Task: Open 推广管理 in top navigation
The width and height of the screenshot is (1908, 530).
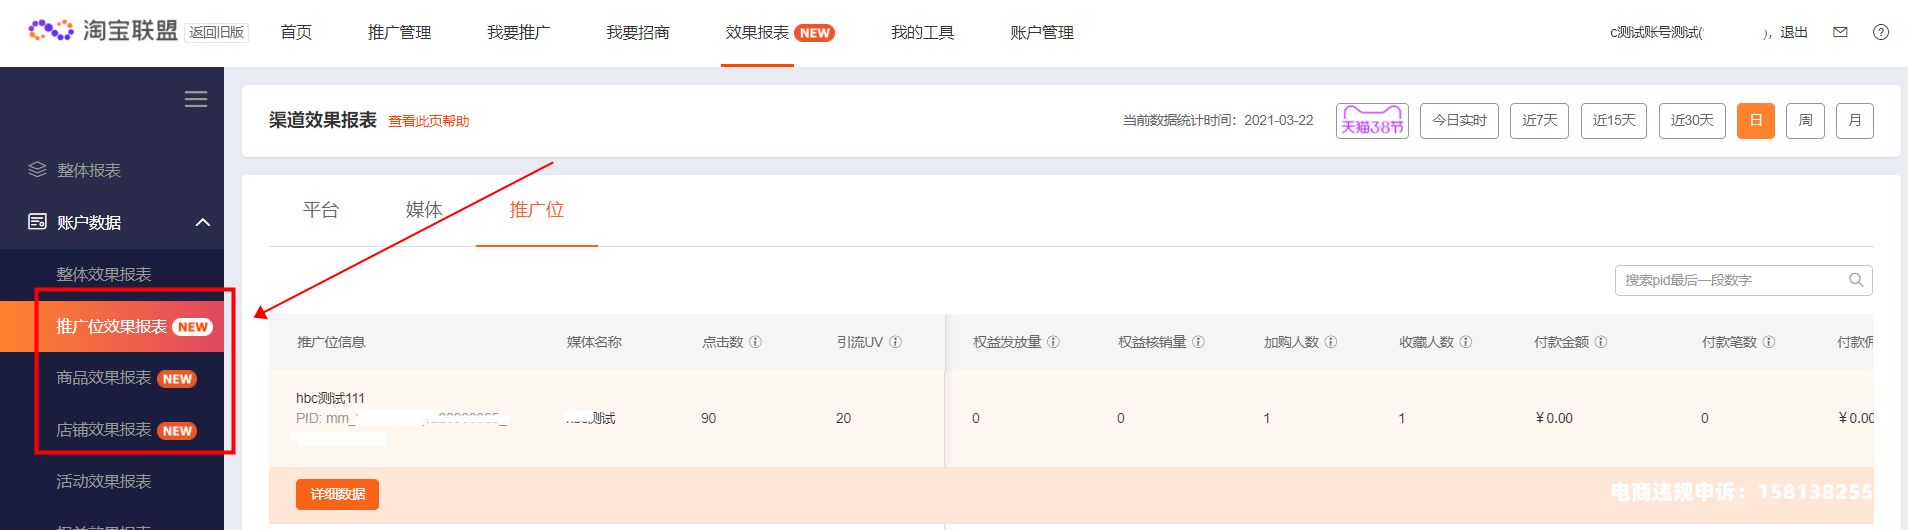Action: [x=399, y=33]
